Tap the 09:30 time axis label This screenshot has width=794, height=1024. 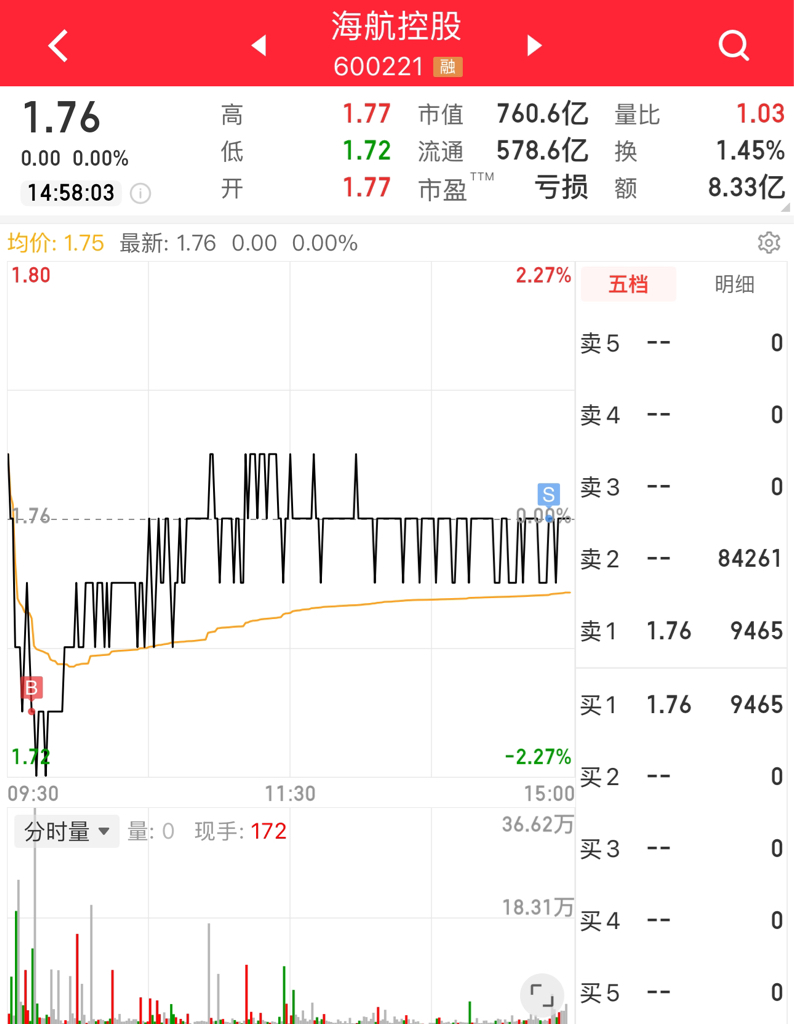coord(33,793)
